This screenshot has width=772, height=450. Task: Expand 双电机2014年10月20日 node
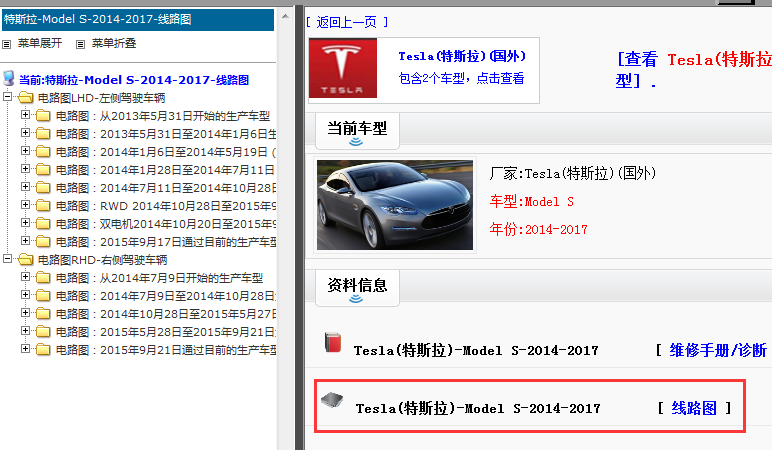pos(25,223)
